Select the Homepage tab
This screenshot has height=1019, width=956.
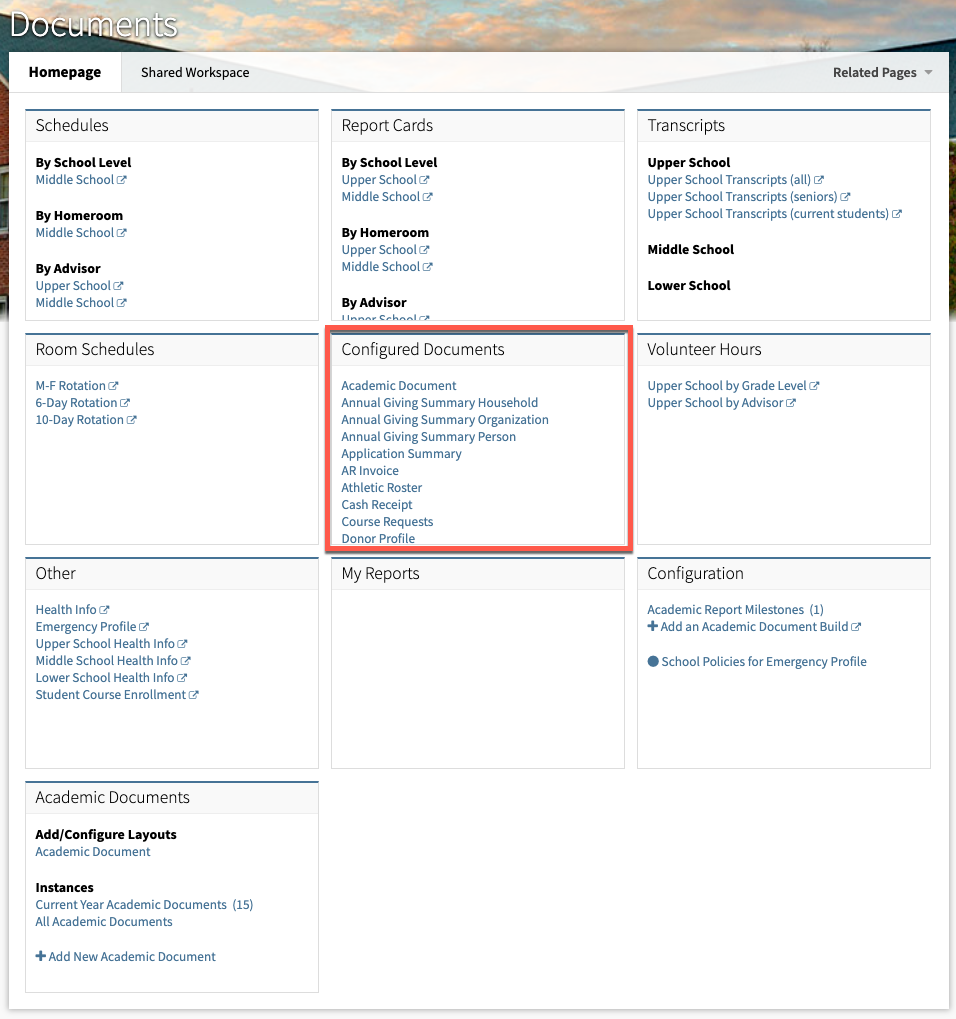(64, 71)
